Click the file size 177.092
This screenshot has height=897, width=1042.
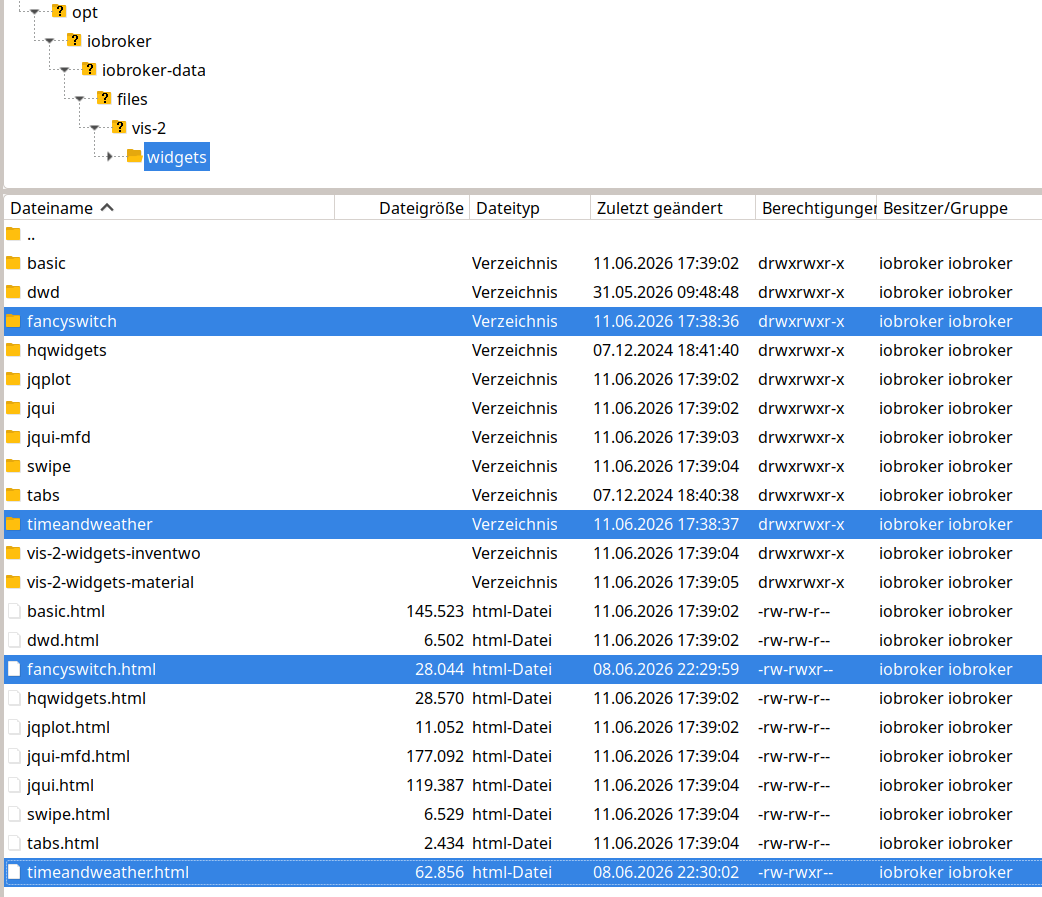pyautogui.click(x=435, y=756)
